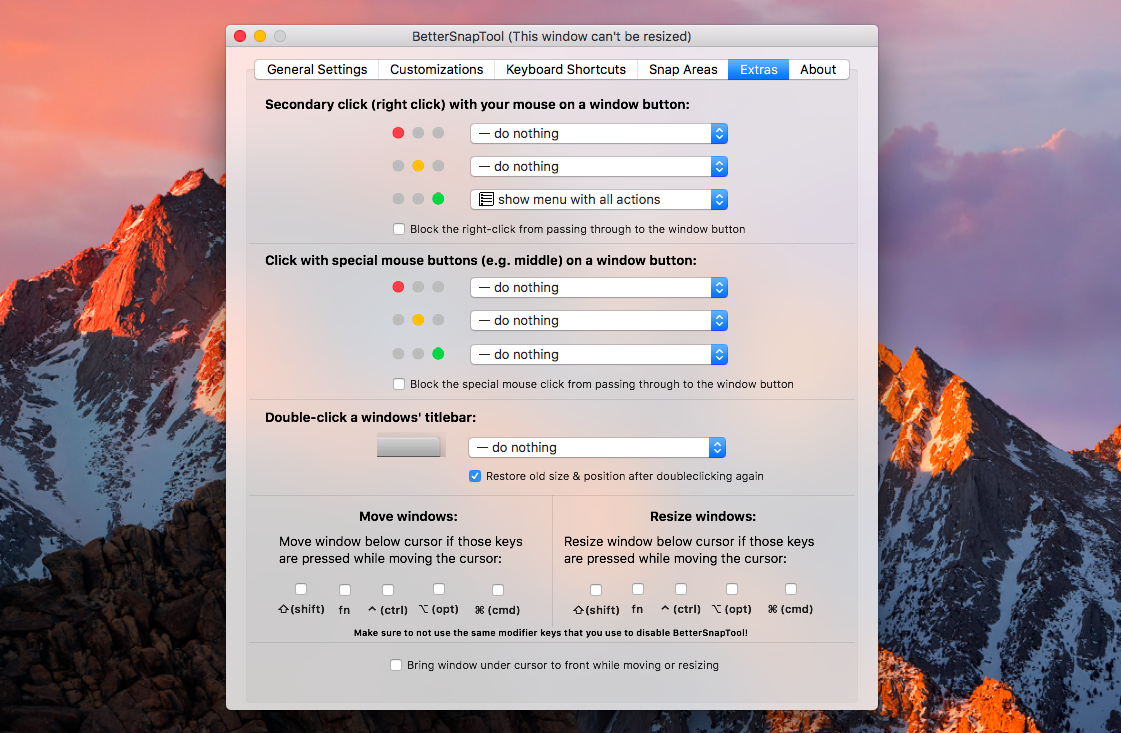Open the double-click titlebar action dropdown

(x=597, y=447)
